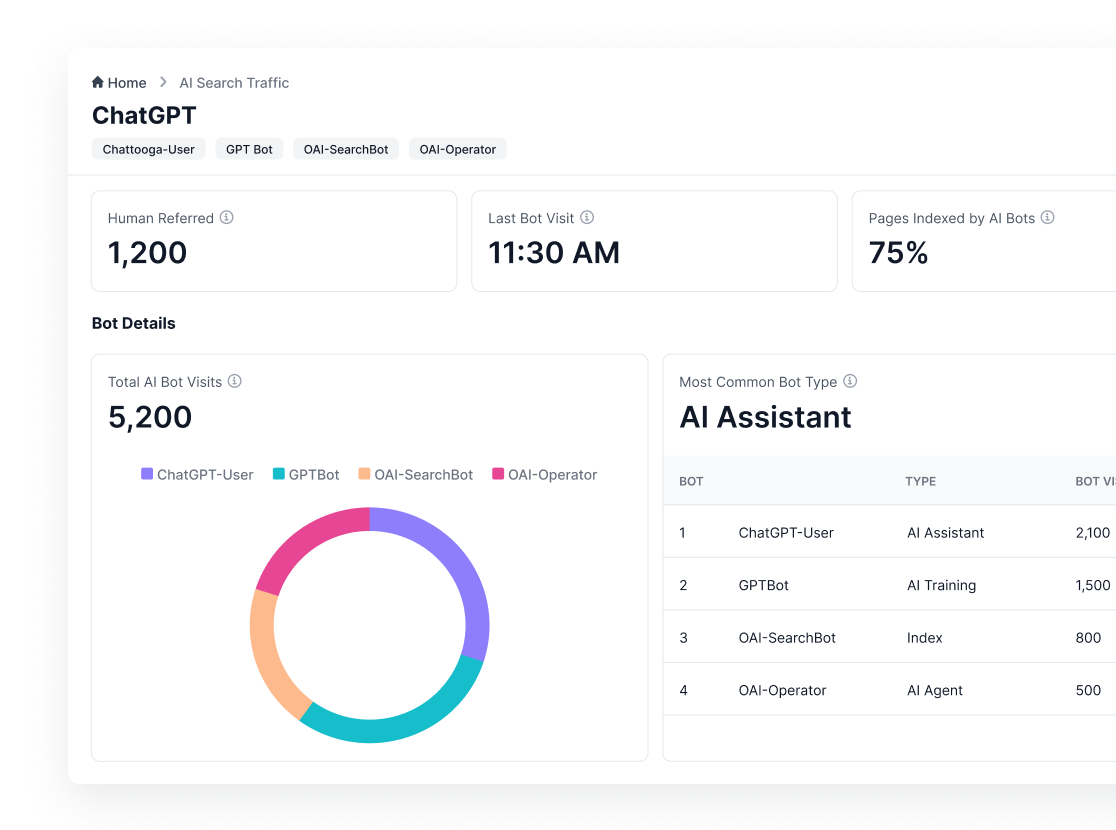Select the GPT Bot tag
The height and width of the screenshot is (830, 1116).
pos(249,149)
